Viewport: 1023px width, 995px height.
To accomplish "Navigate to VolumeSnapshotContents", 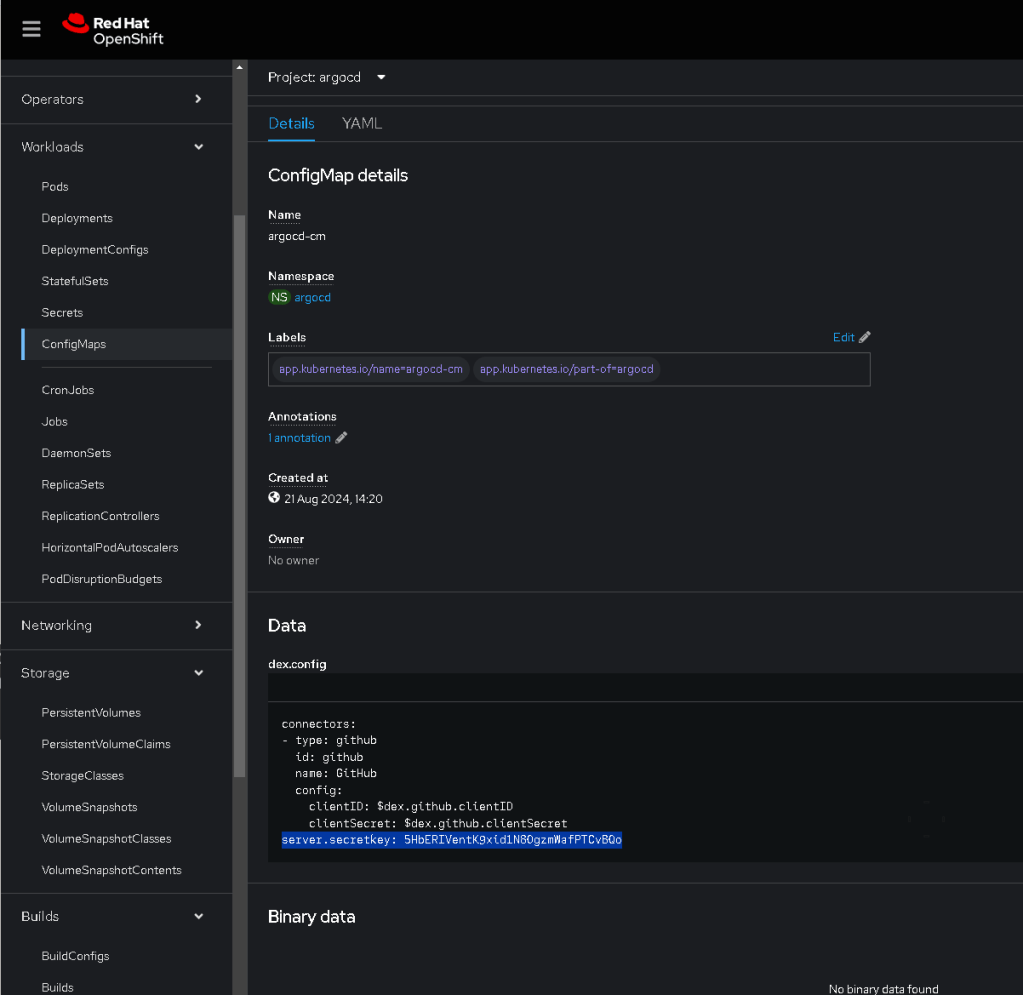I will coord(112,870).
